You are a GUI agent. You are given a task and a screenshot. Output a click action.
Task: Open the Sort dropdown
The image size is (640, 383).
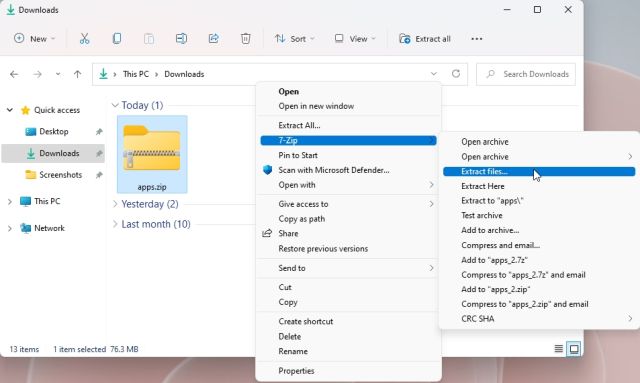[295, 39]
